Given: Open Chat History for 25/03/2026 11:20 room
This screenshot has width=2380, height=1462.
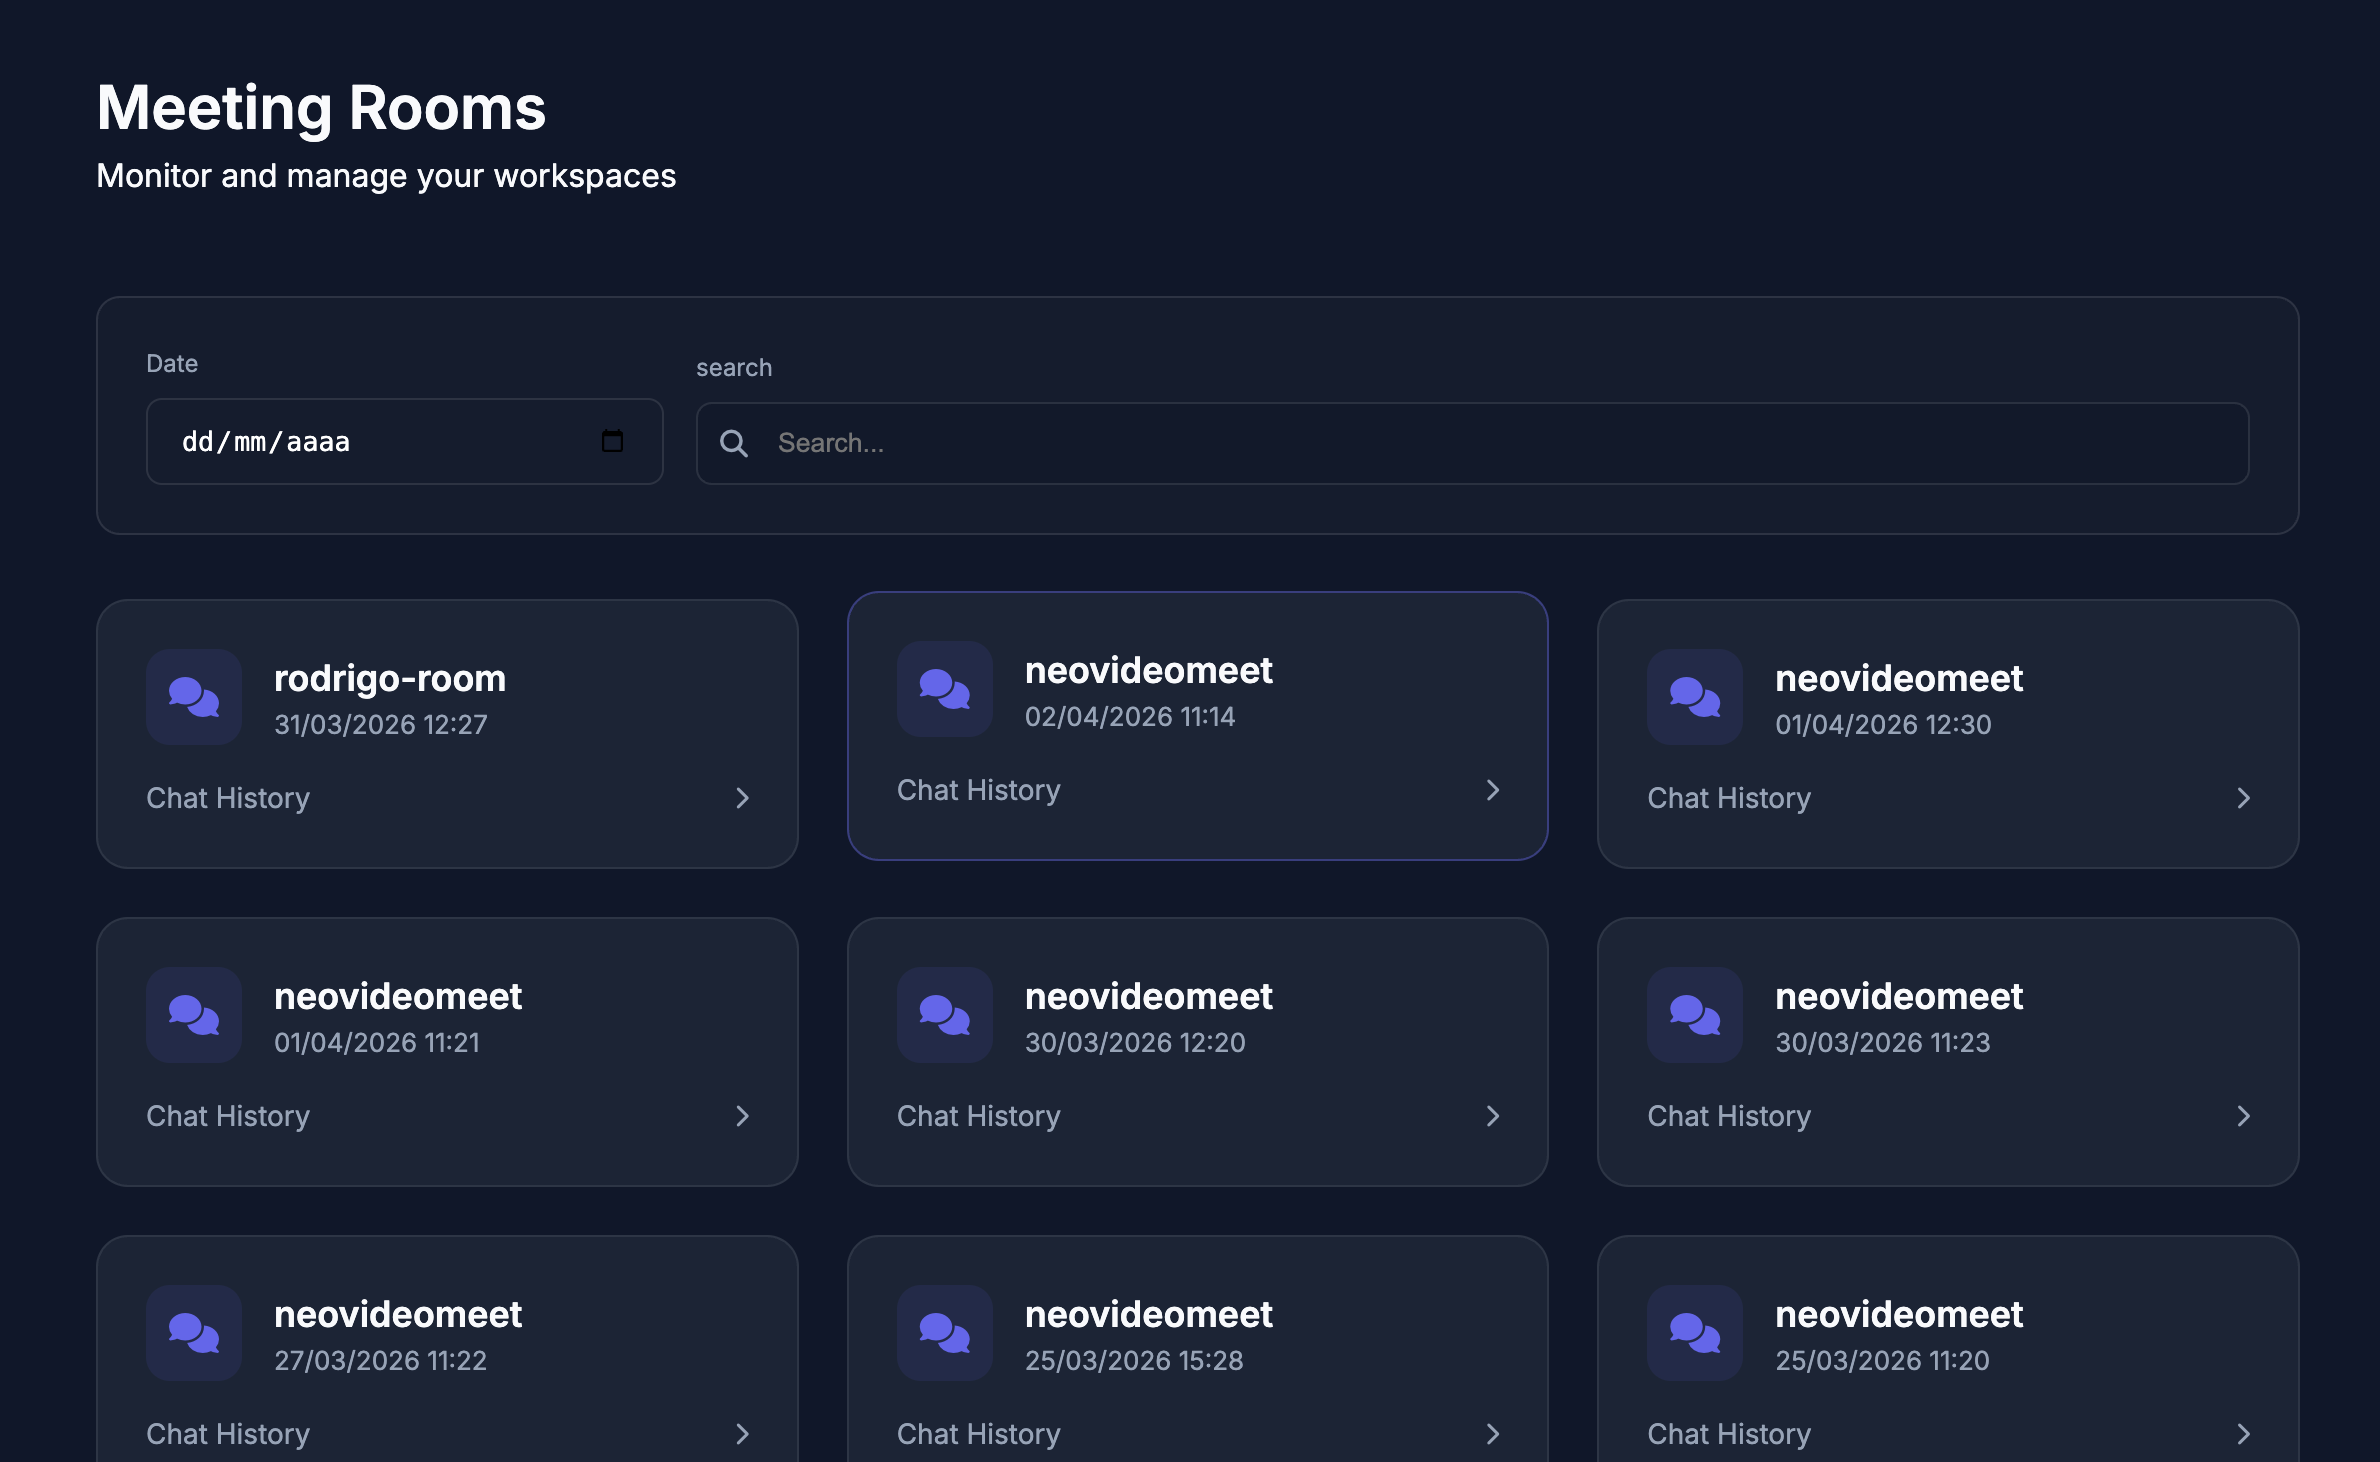Looking at the screenshot, I should 1729,1434.
